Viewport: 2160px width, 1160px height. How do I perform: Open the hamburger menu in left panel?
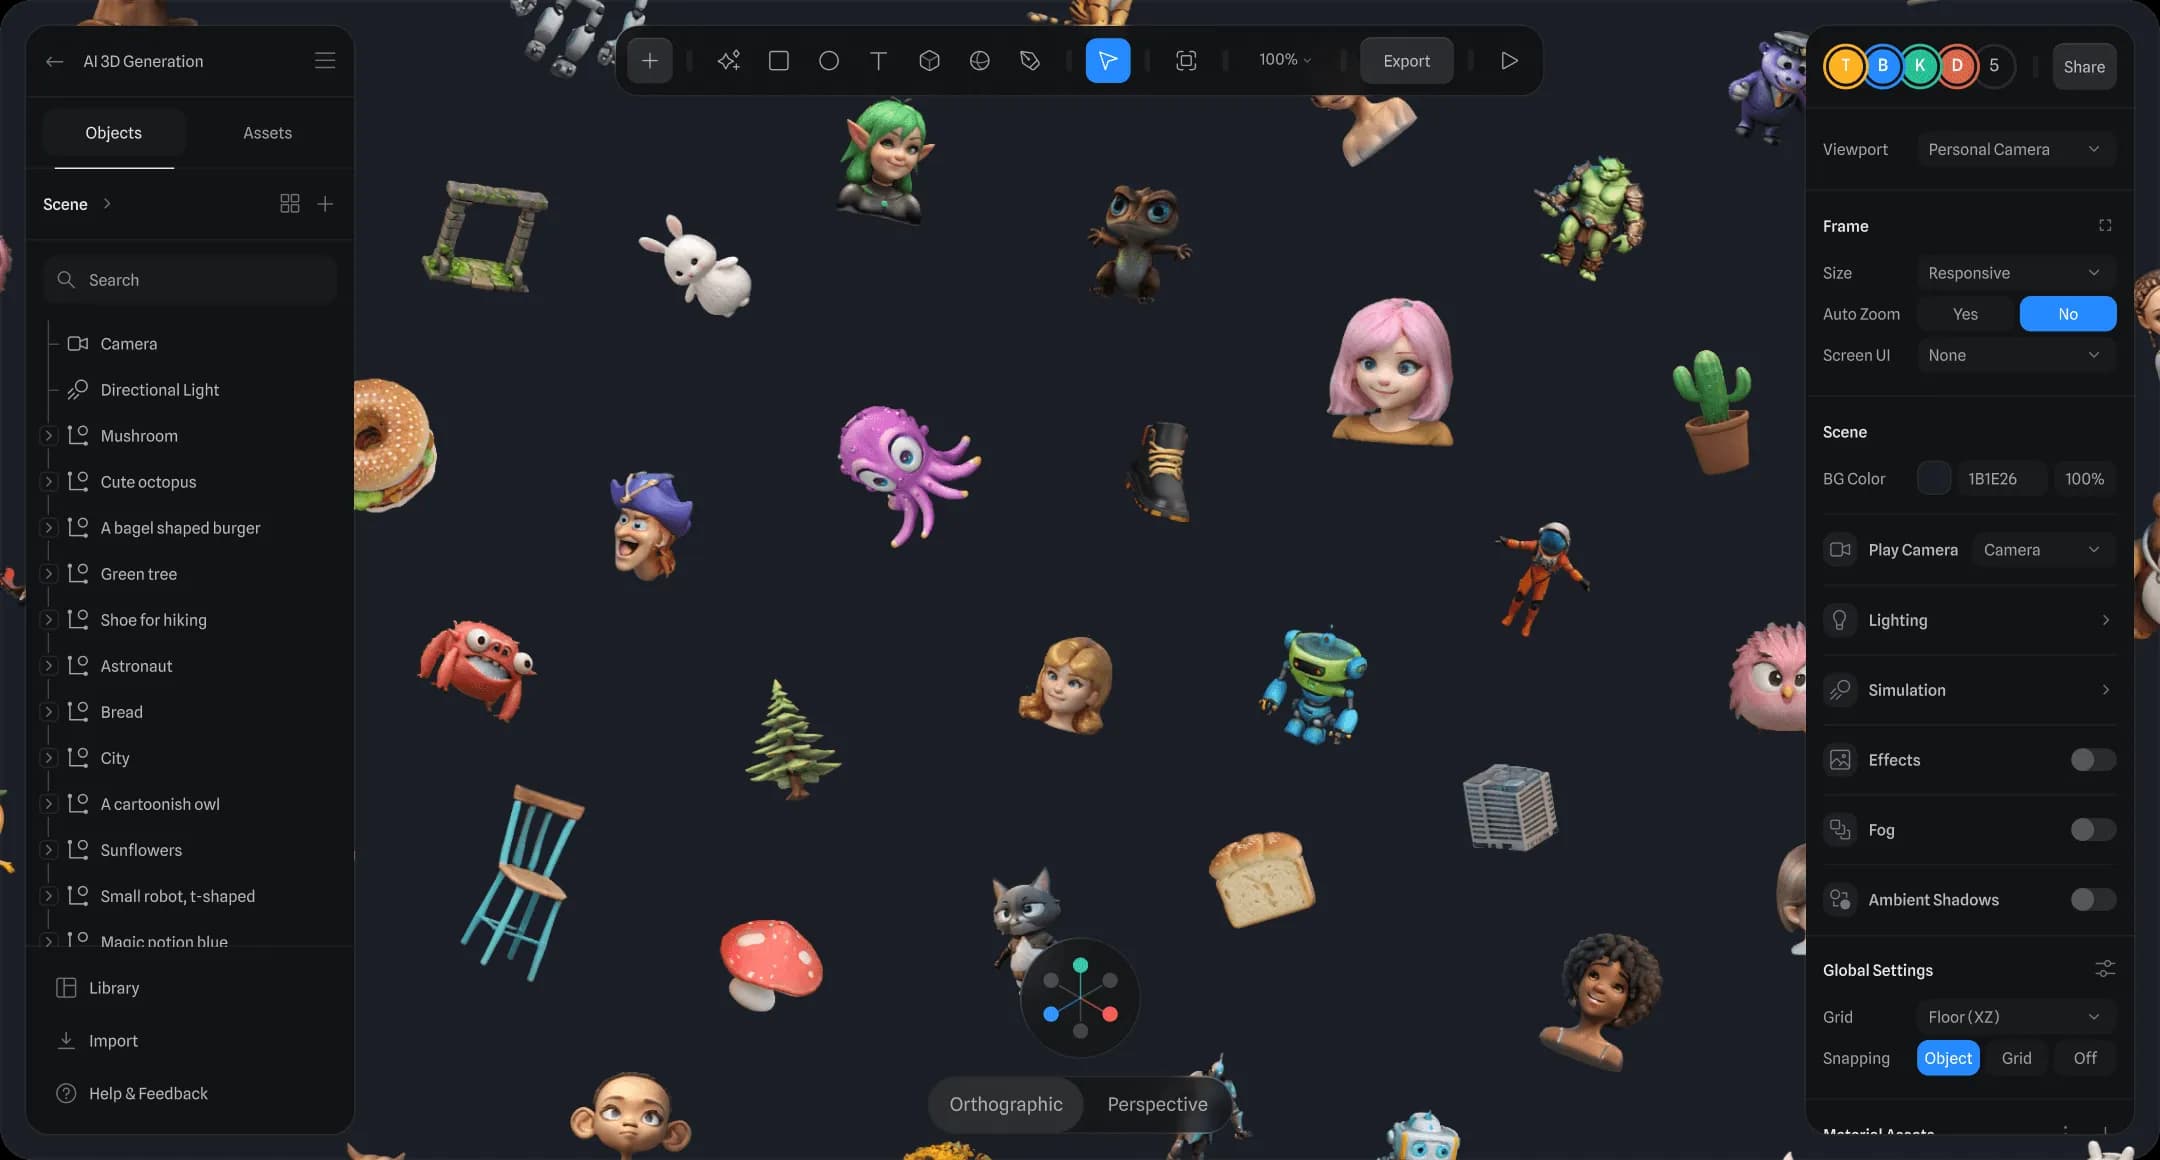[325, 61]
